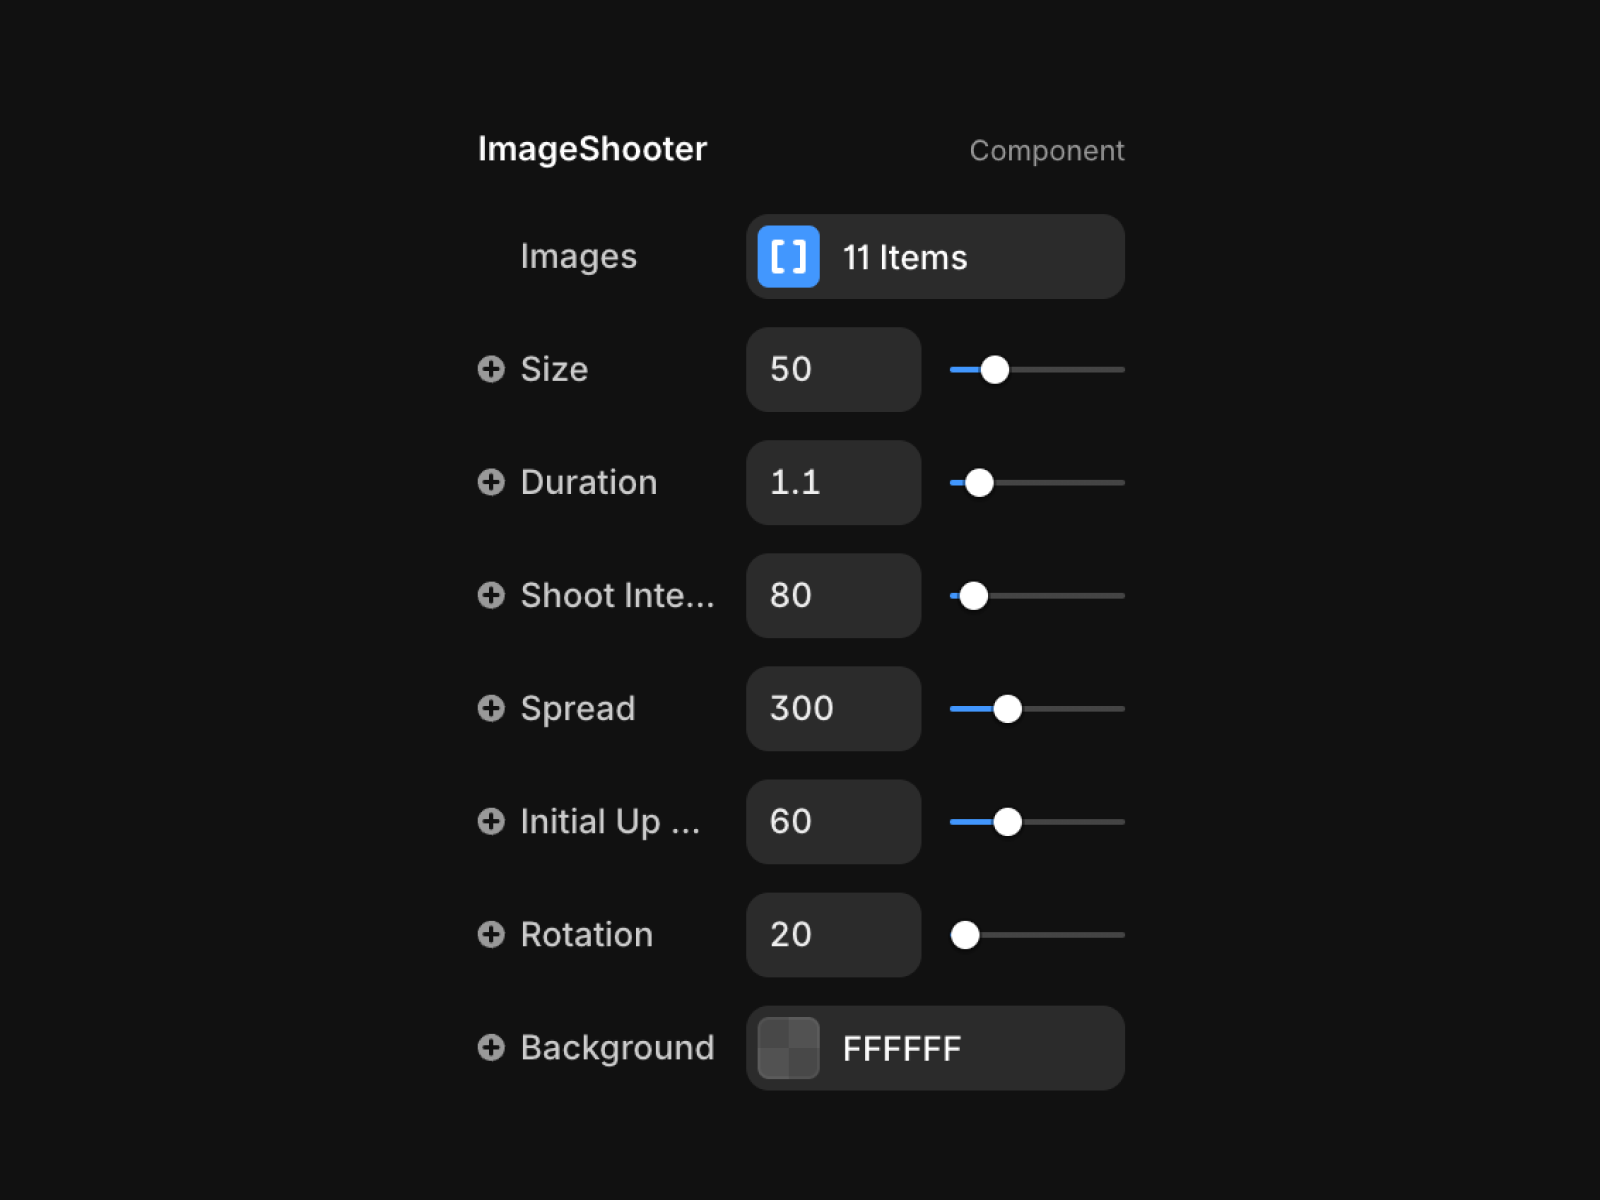Click the Size value field showing 50
The height and width of the screenshot is (1200, 1600).
coord(833,369)
